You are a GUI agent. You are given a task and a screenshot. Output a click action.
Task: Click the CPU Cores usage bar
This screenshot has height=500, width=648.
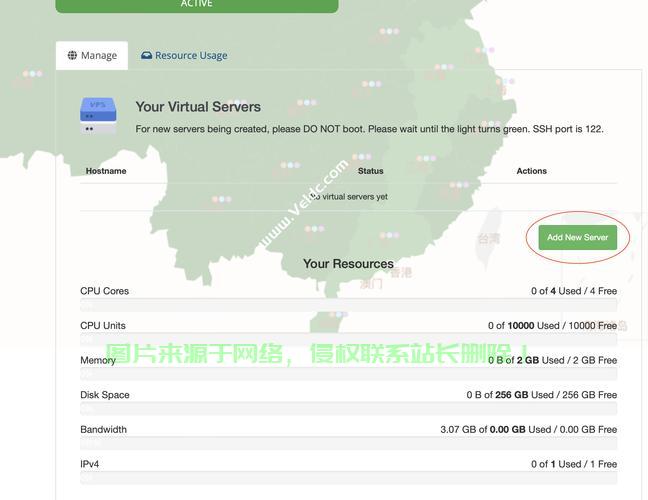click(348, 305)
